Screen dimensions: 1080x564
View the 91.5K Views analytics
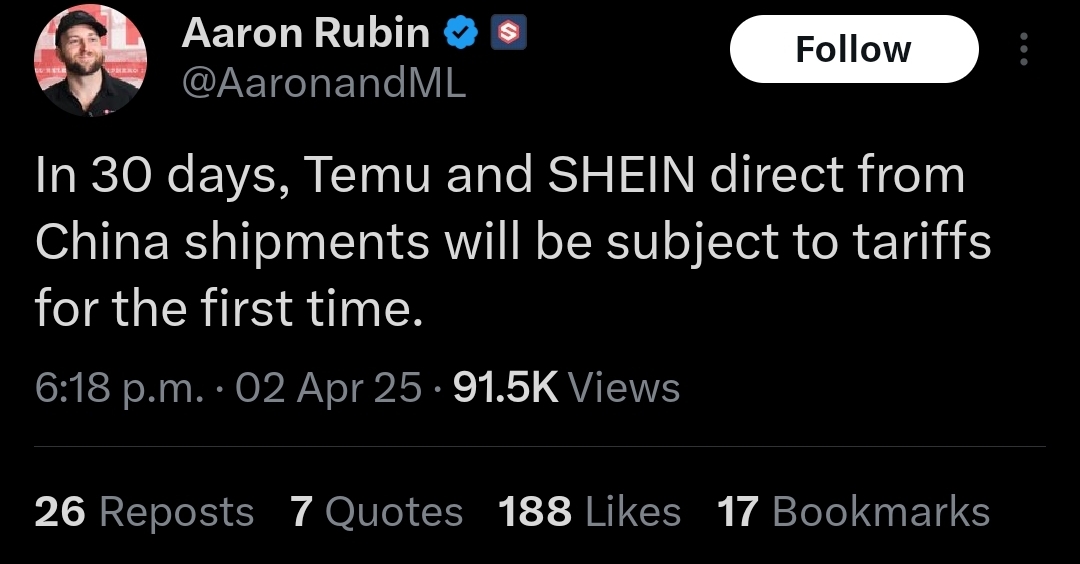point(566,388)
